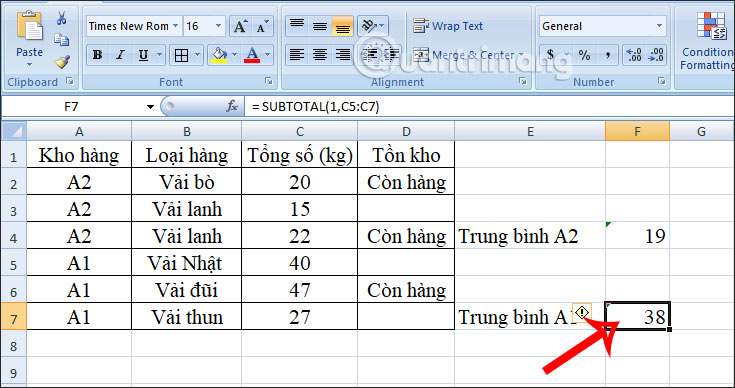Image resolution: width=735 pixels, height=388 pixels.
Task: Click the Insert Function fx icon
Action: (232, 107)
